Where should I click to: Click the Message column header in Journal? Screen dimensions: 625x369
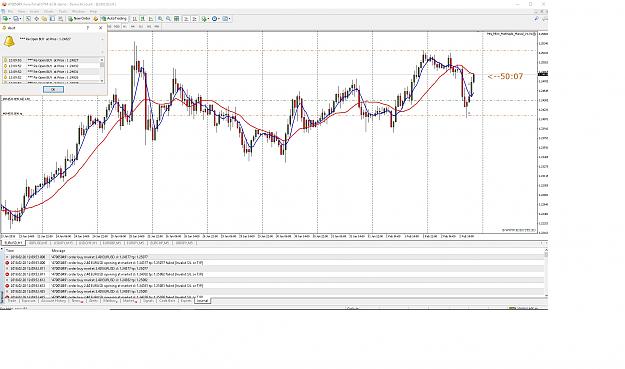pyautogui.click(x=58, y=251)
